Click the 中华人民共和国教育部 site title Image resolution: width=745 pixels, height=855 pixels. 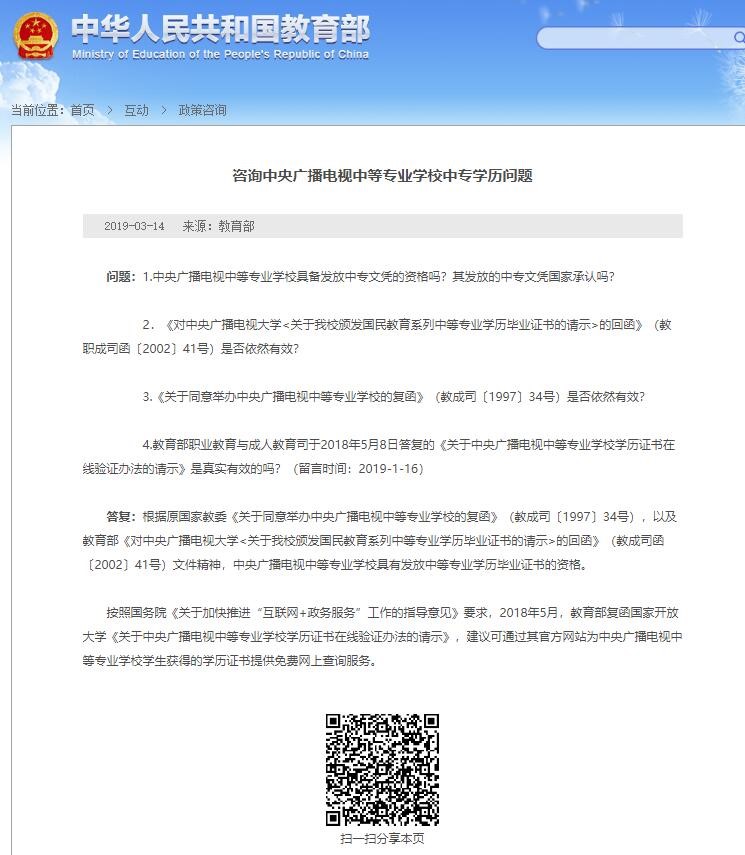(221, 29)
